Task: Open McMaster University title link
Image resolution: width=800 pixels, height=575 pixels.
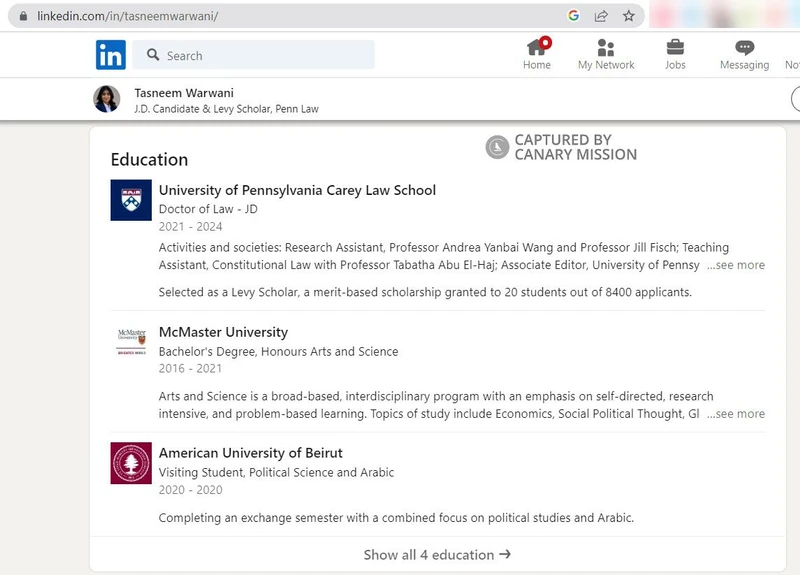Action: pos(223,332)
